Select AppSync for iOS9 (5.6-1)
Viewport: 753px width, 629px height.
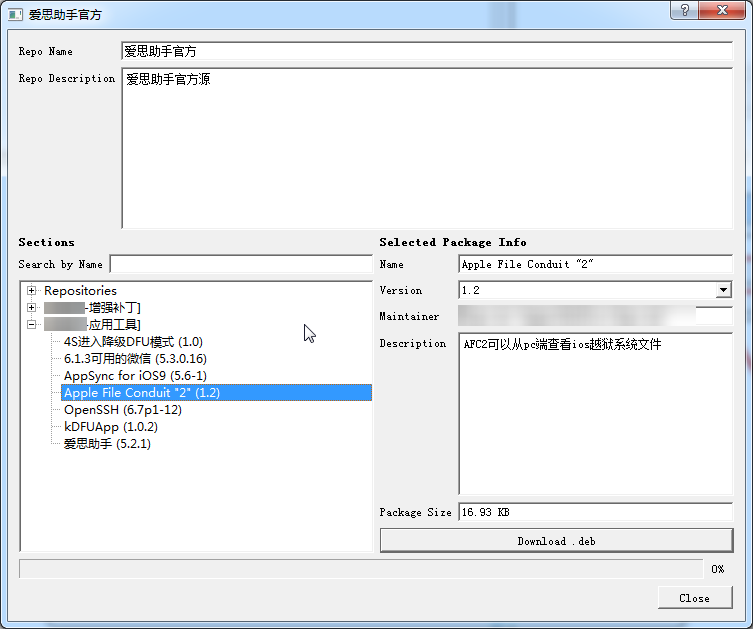(x=135, y=375)
